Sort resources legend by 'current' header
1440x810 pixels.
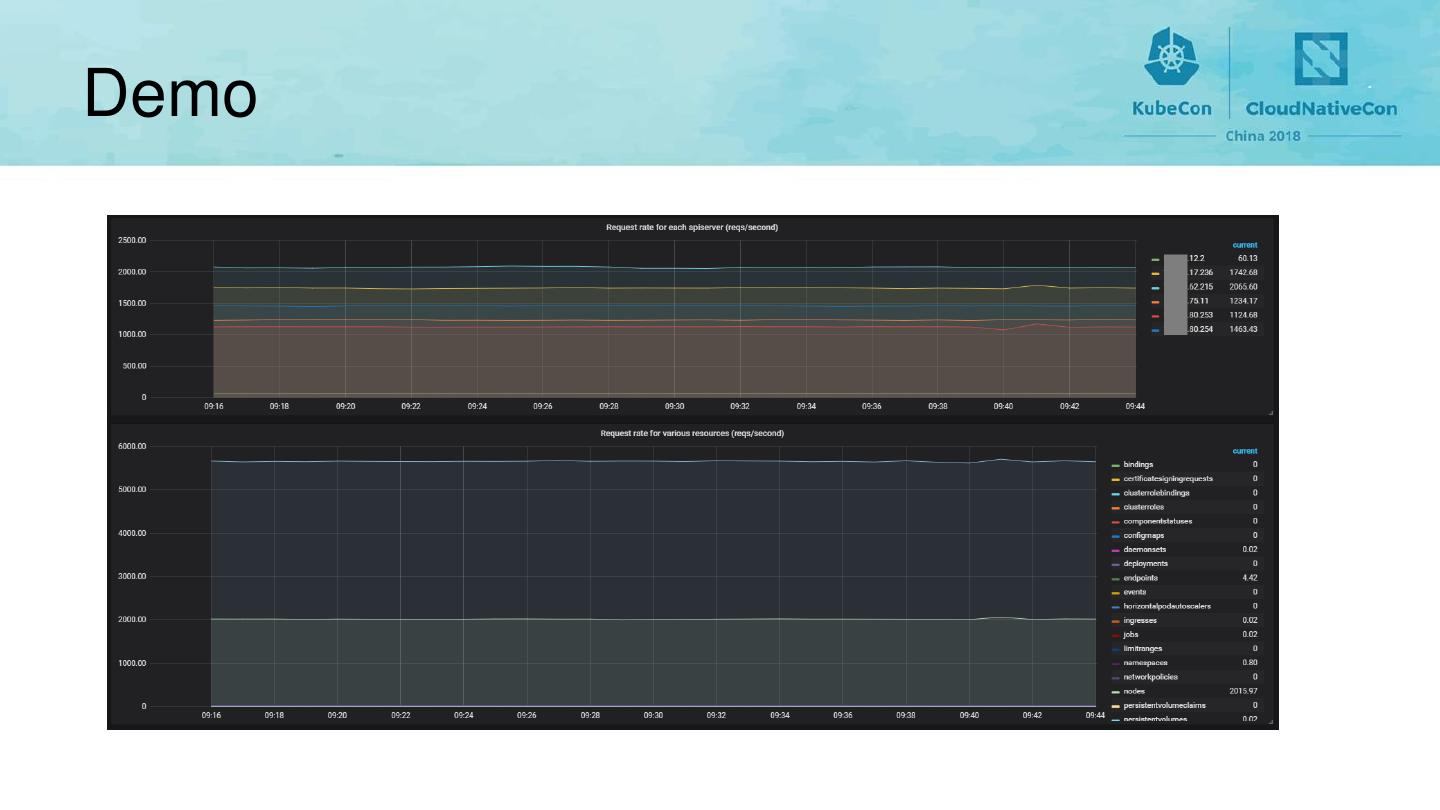tap(1244, 451)
